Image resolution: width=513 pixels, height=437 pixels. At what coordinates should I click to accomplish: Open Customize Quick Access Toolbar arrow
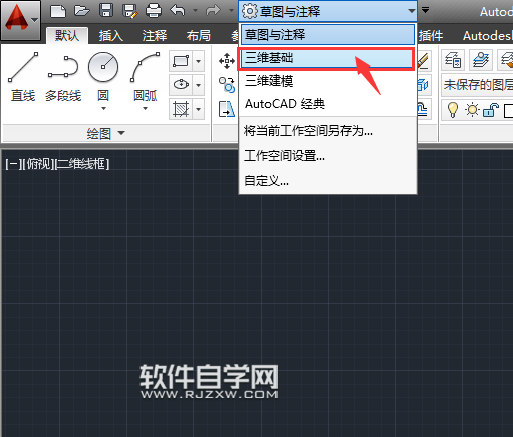(x=425, y=10)
